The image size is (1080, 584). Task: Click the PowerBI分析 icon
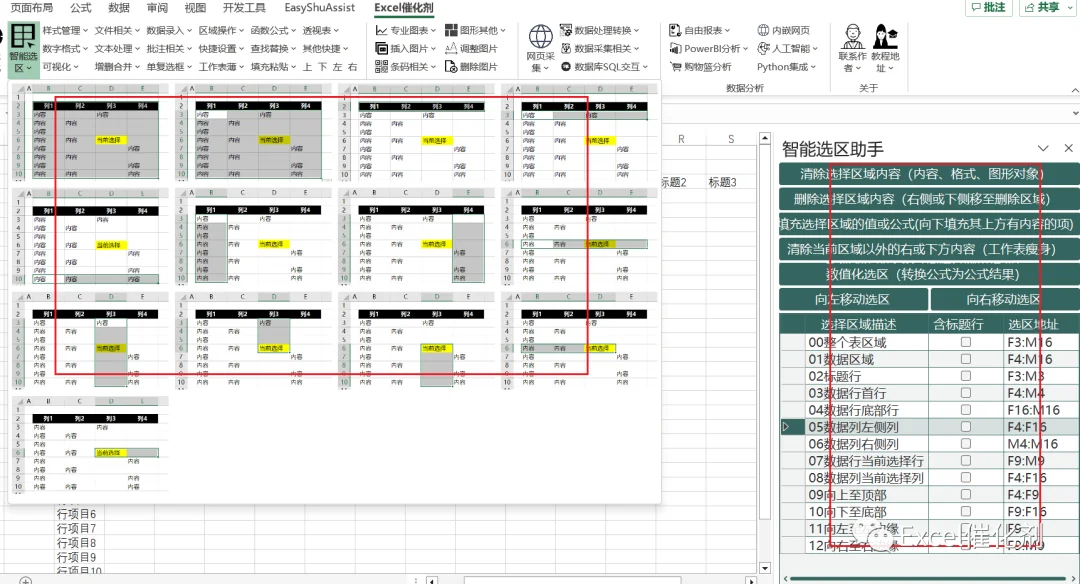(x=675, y=48)
